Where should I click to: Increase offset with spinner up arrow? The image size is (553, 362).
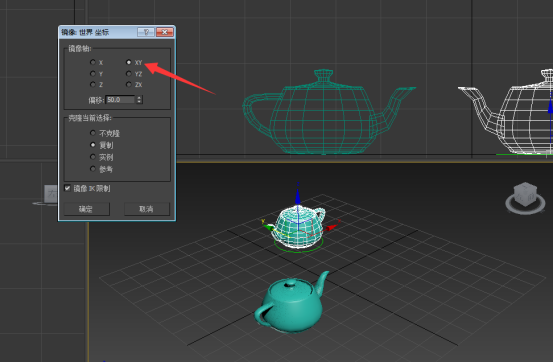[139, 98]
